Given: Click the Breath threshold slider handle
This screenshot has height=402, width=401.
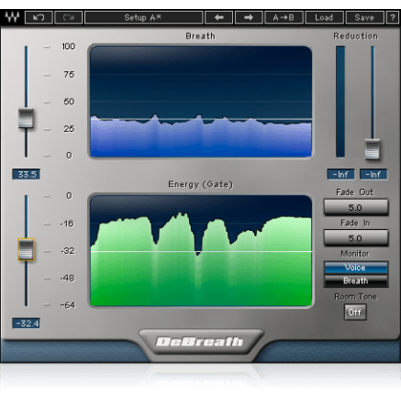Looking at the screenshot, I should coord(26,118).
